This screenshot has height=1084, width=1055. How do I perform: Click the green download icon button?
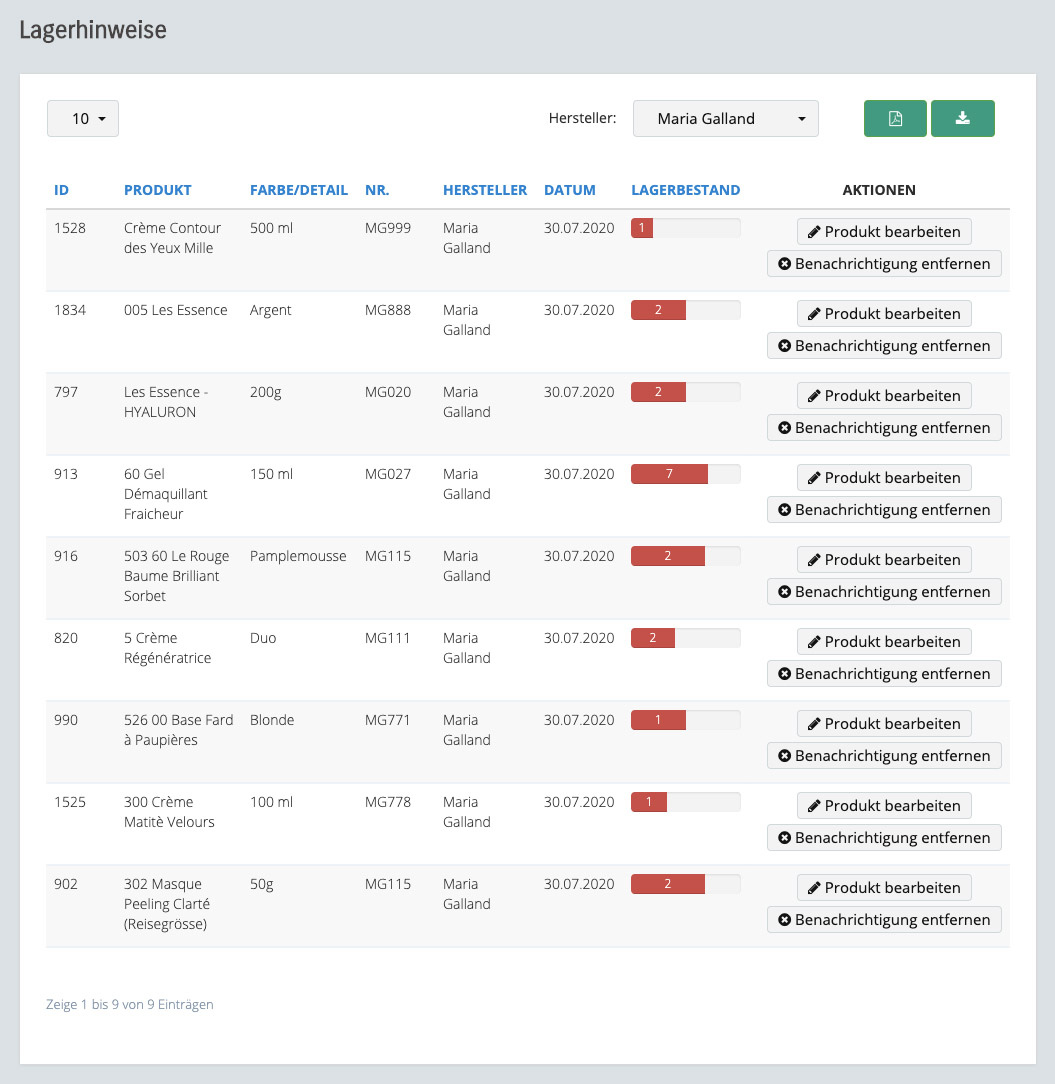(962, 118)
